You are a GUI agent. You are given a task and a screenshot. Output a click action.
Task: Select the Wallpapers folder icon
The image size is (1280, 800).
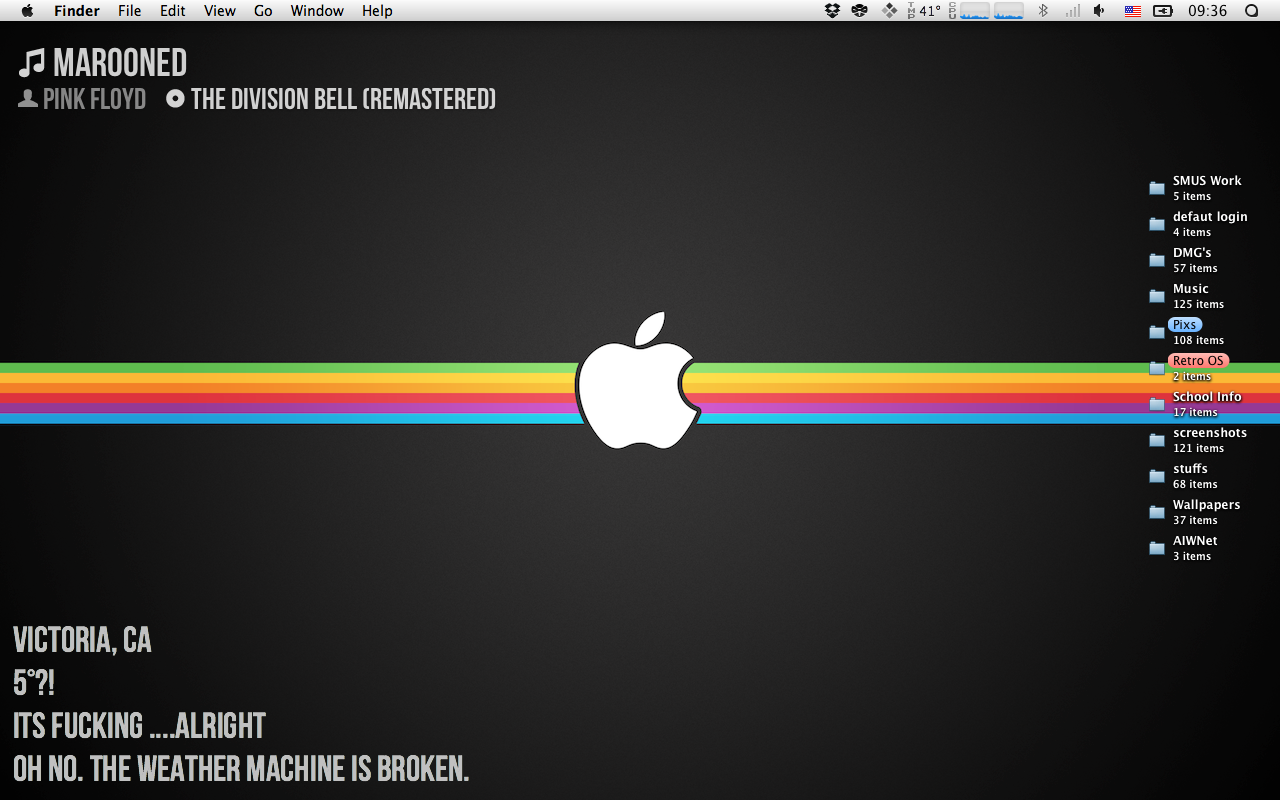1157,512
